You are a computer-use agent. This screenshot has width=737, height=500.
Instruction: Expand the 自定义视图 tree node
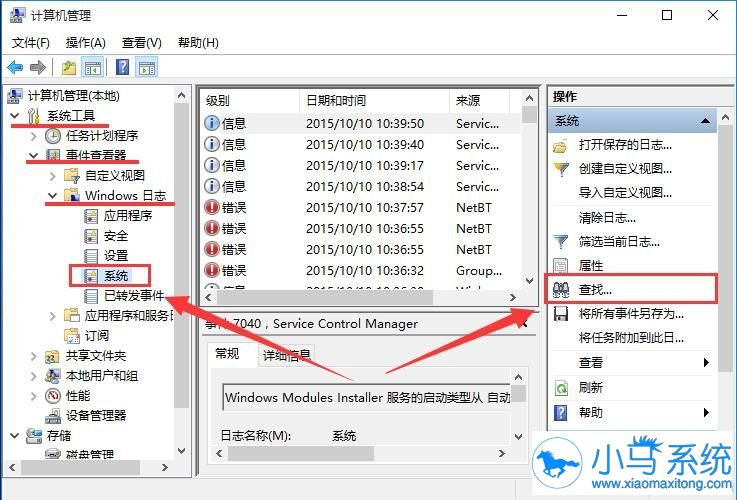pos(53,176)
